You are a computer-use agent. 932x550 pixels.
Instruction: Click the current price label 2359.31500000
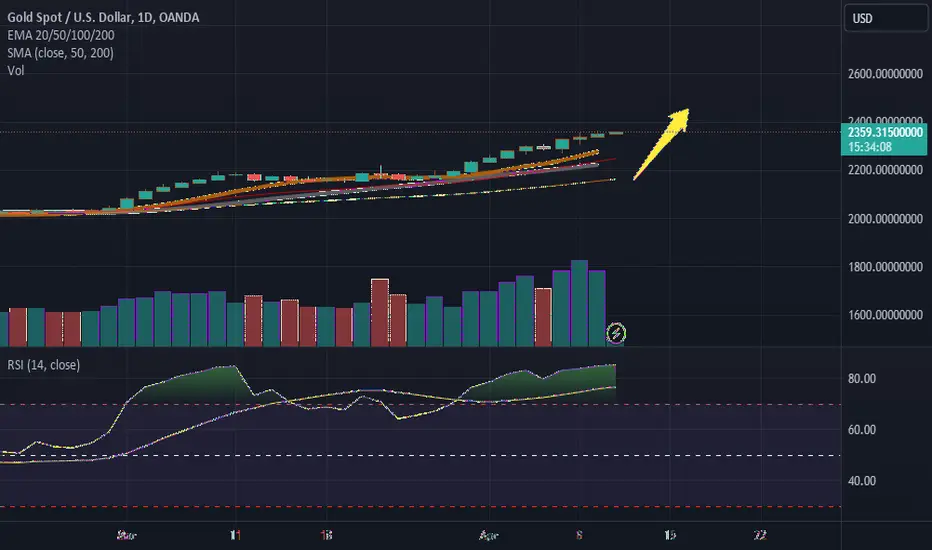(884, 132)
